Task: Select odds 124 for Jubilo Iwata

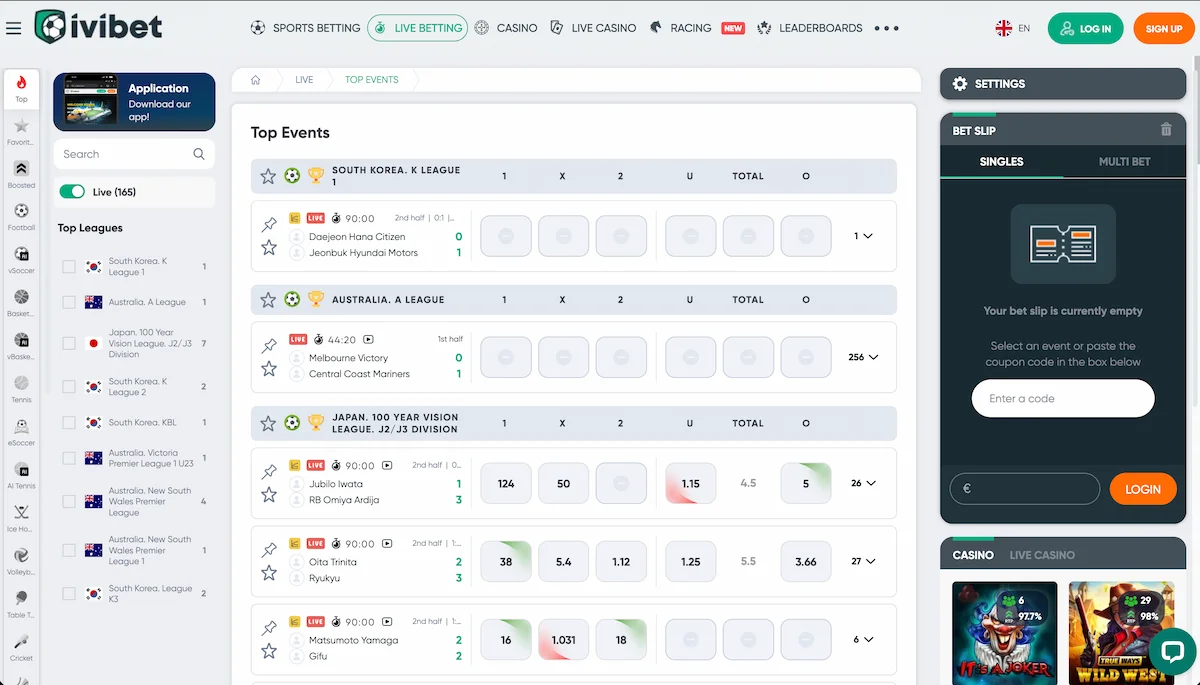Action: [x=506, y=483]
